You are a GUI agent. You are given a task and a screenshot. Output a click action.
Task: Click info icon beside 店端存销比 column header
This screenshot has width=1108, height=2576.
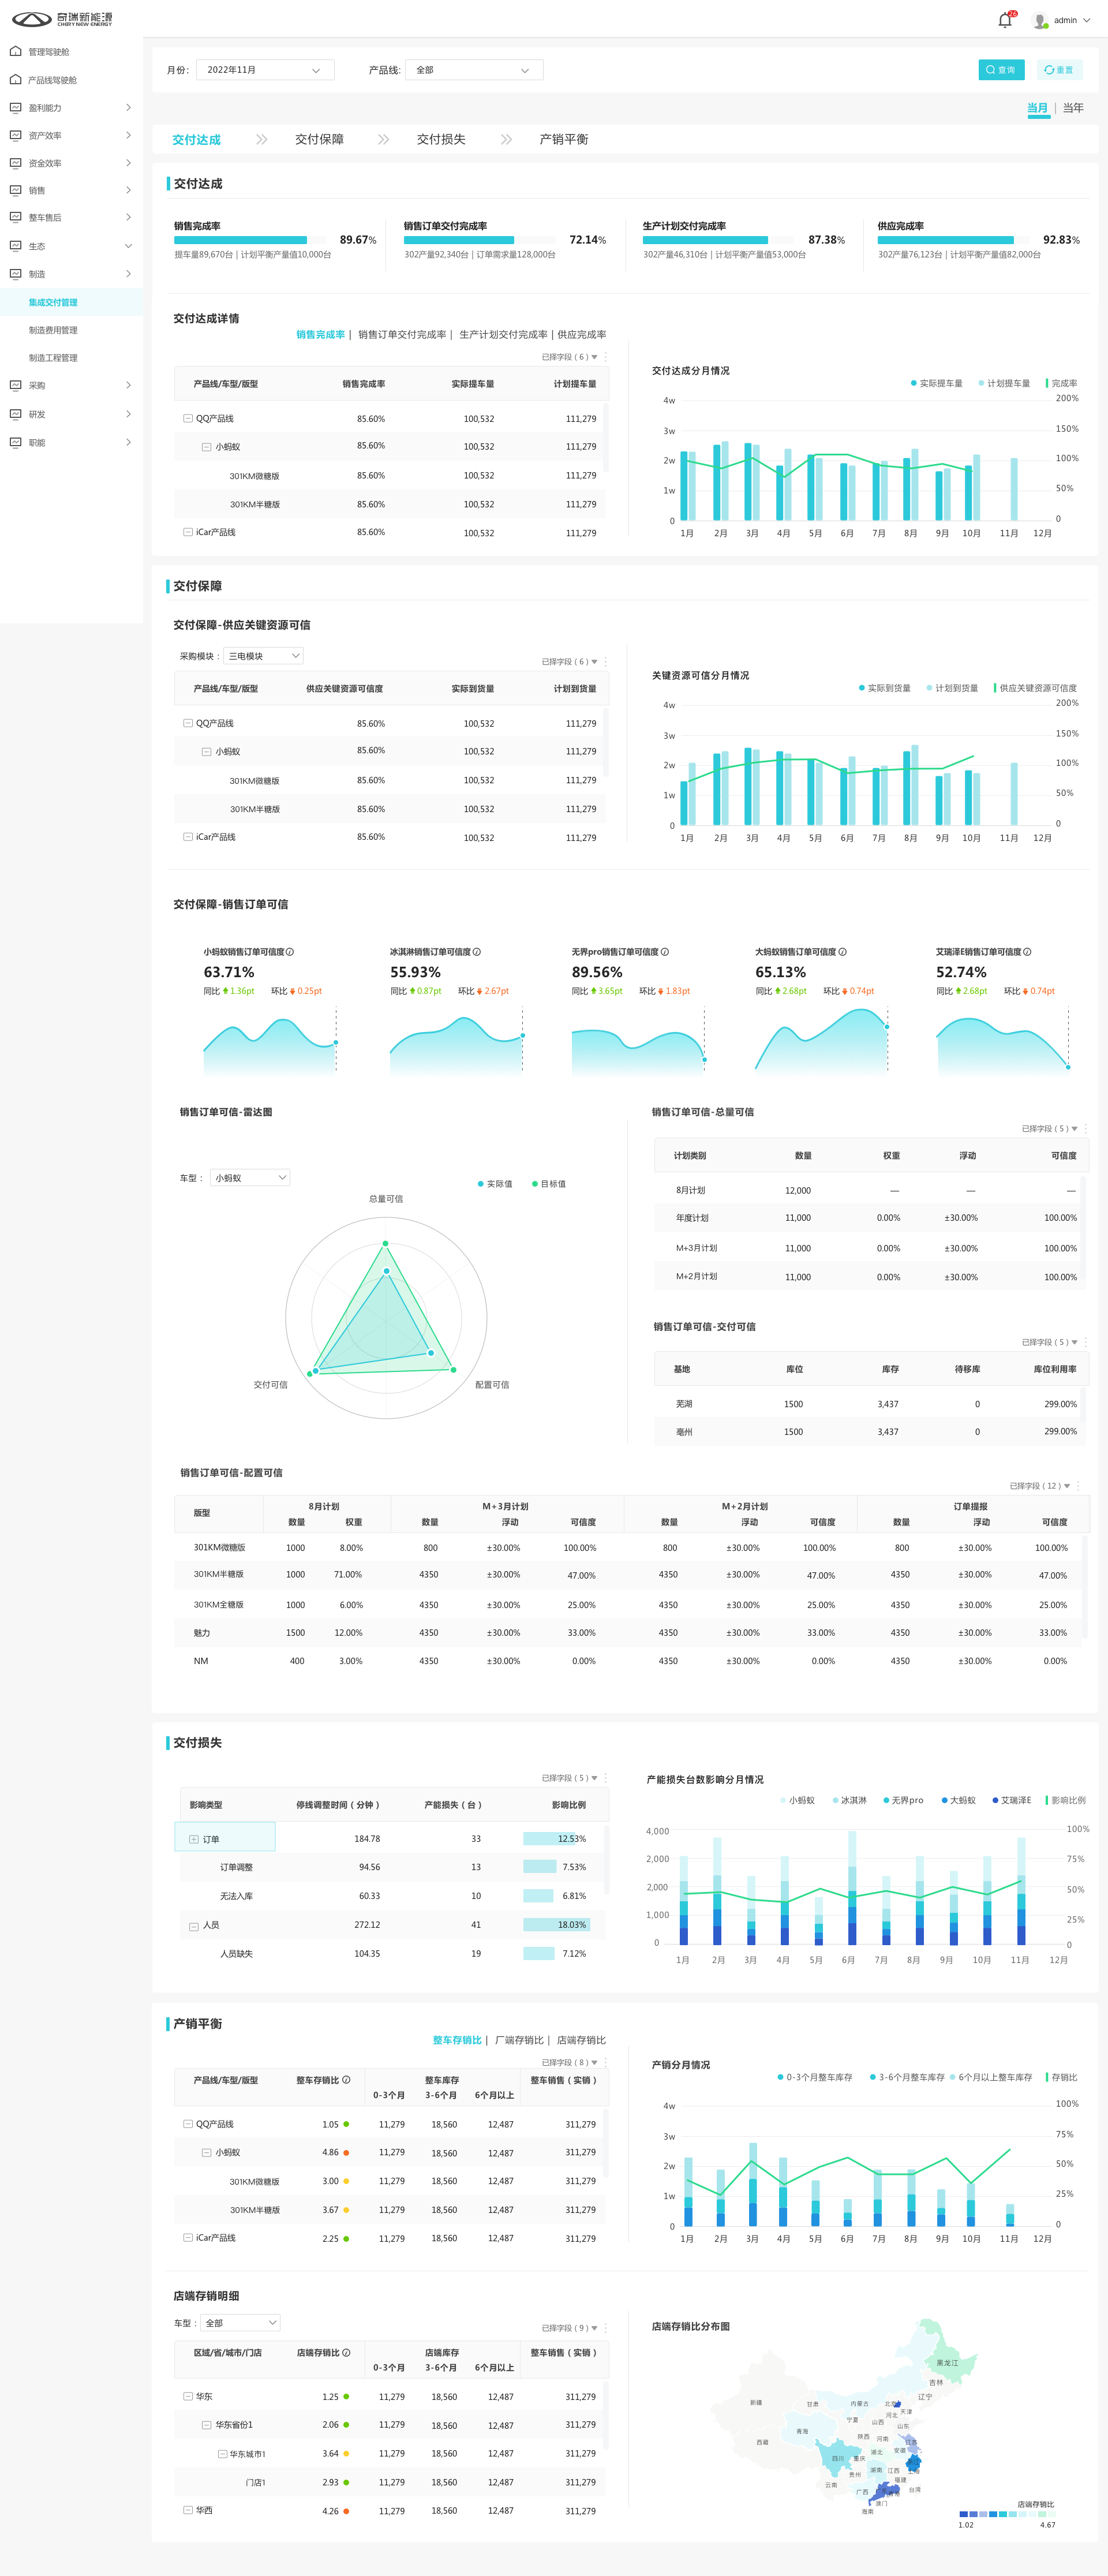tap(347, 2352)
